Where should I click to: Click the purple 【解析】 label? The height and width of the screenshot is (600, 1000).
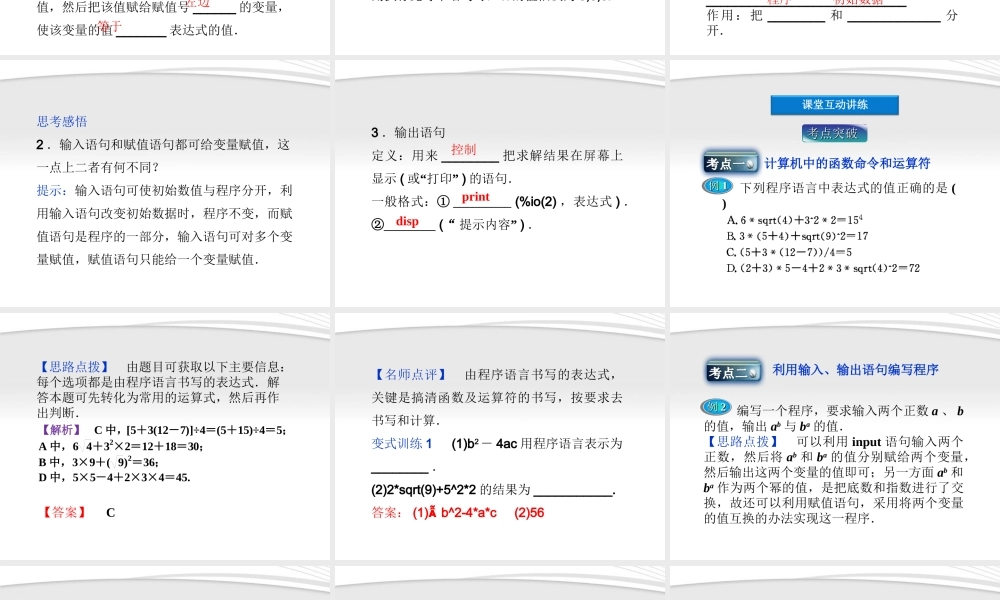(x=61, y=430)
